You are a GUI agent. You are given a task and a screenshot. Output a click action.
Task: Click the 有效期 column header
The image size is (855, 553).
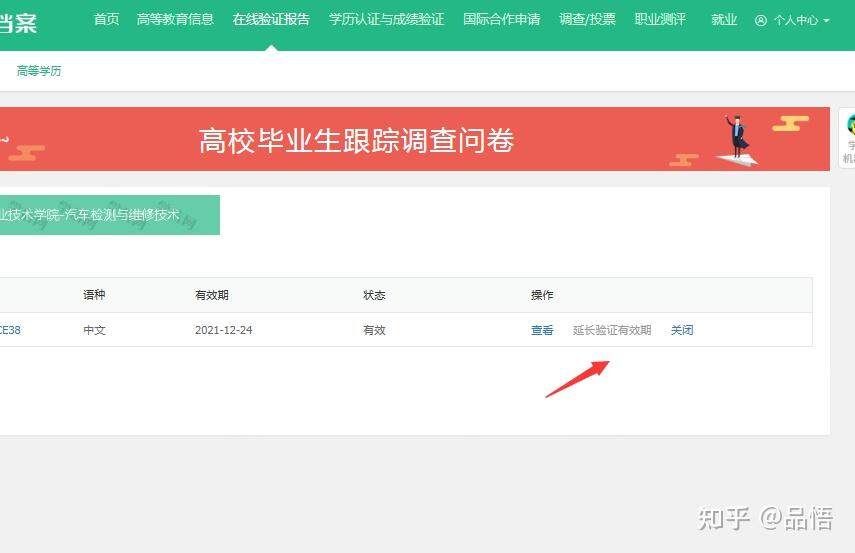tap(212, 295)
